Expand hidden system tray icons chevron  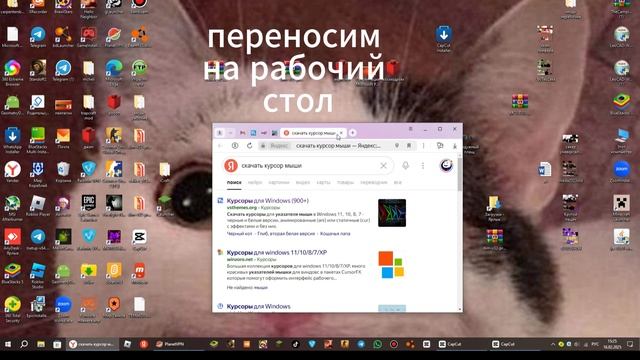(553, 344)
